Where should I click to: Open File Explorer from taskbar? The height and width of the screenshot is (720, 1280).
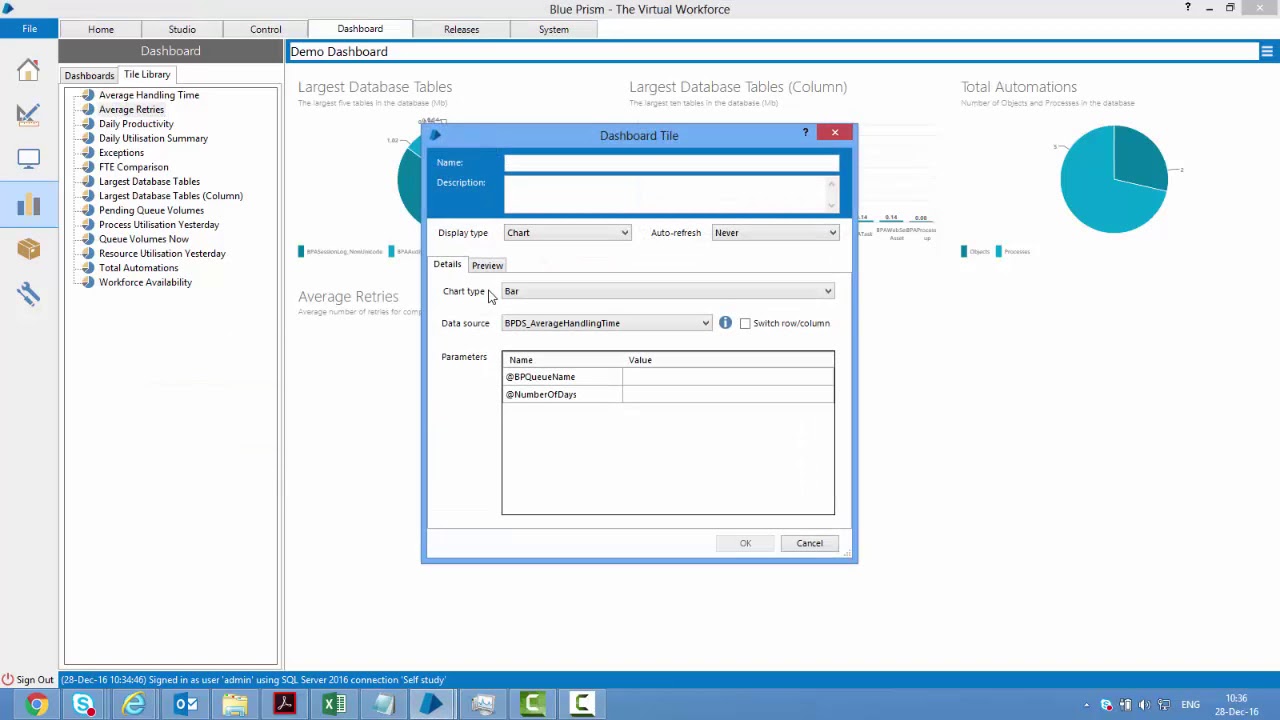pyautogui.click(x=235, y=705)
